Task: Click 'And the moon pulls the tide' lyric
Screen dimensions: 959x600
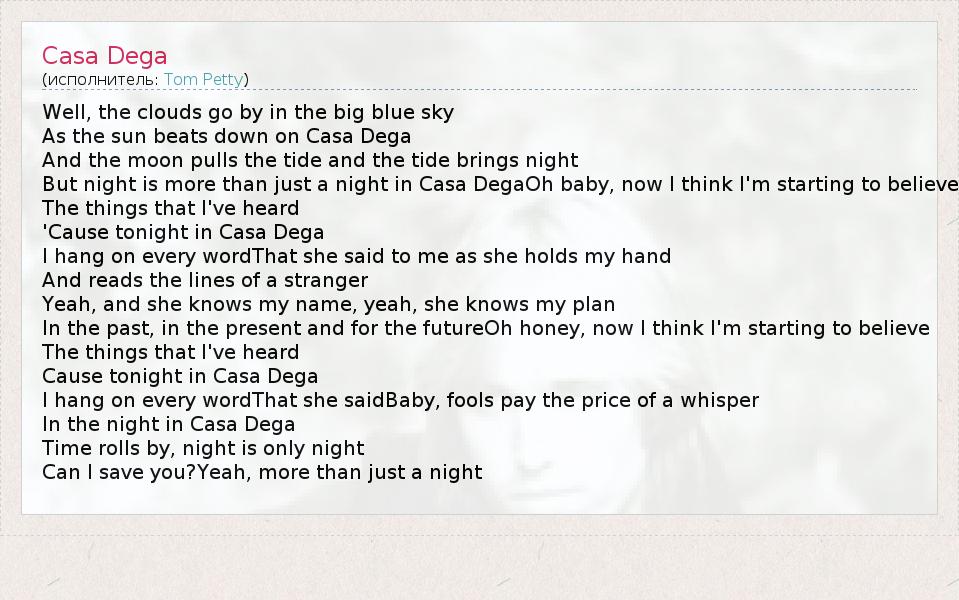Action: (x=310, y=160)
